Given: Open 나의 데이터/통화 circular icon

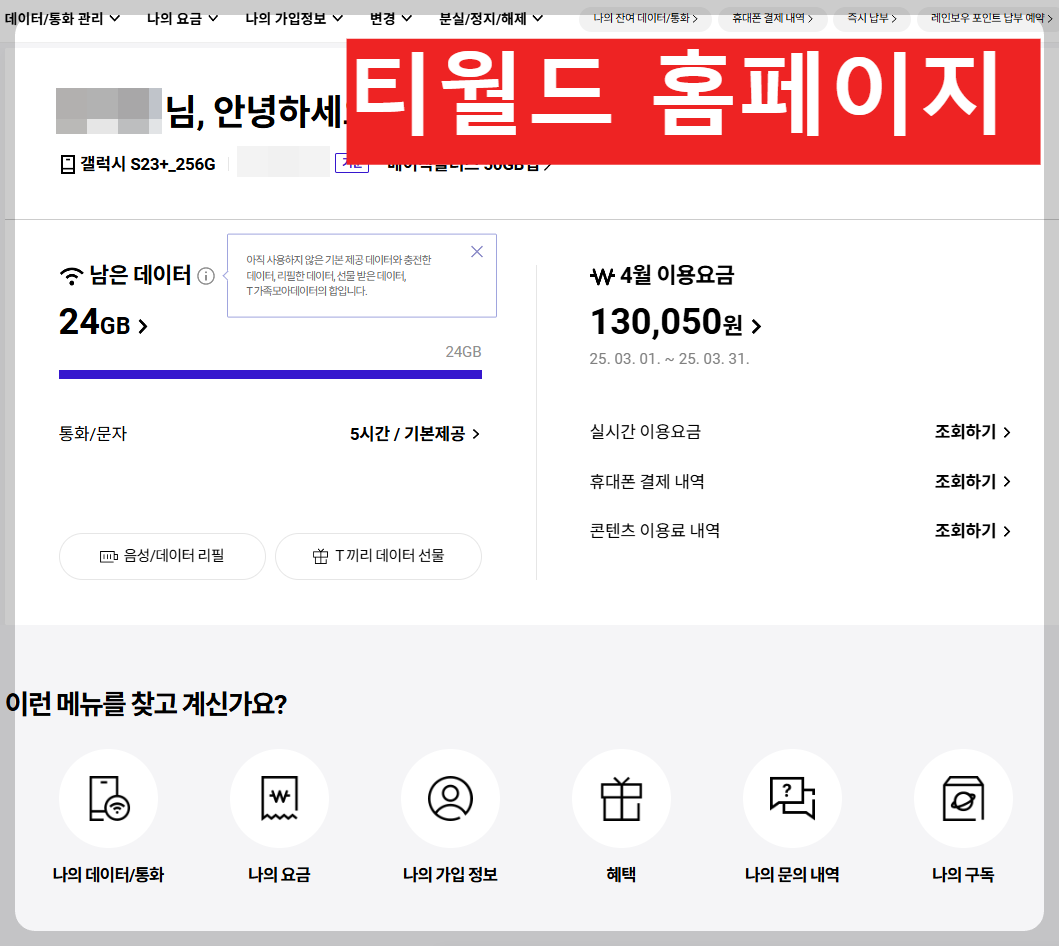Looking at the screenshot, I should (x=108, y=798).
